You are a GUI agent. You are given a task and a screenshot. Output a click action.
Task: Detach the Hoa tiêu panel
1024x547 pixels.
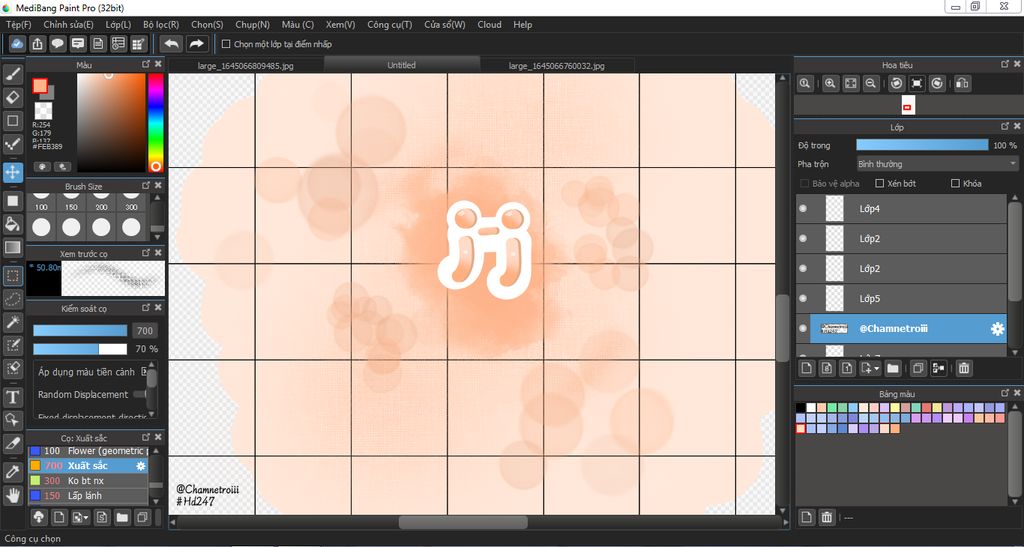1005,64
